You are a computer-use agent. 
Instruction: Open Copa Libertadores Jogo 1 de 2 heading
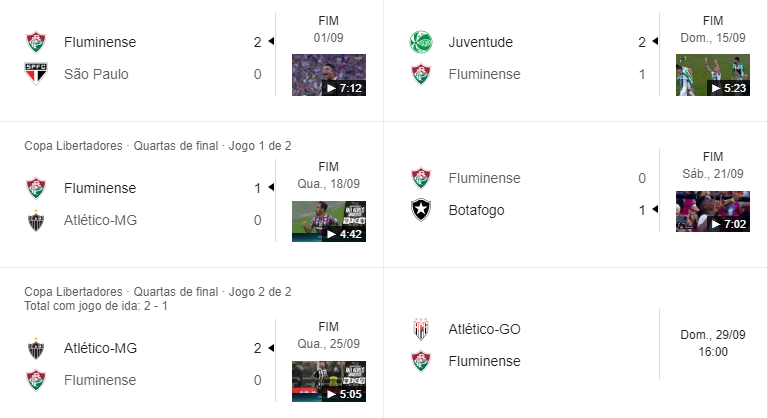point(158,146)
